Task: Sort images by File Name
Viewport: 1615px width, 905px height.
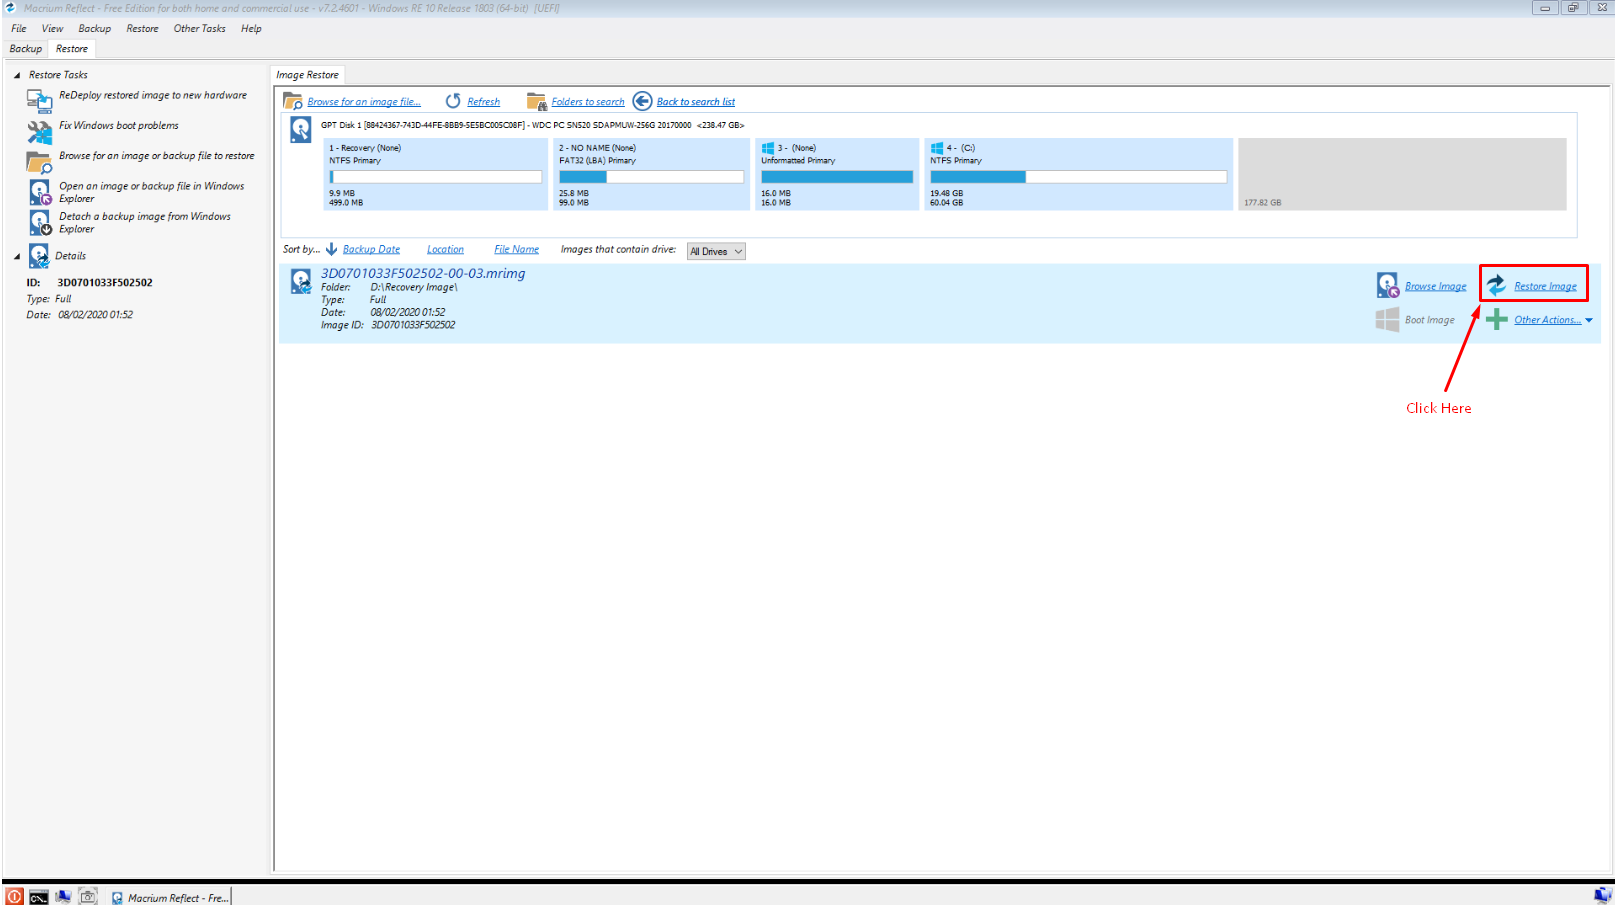Action: tap(516, 250)
